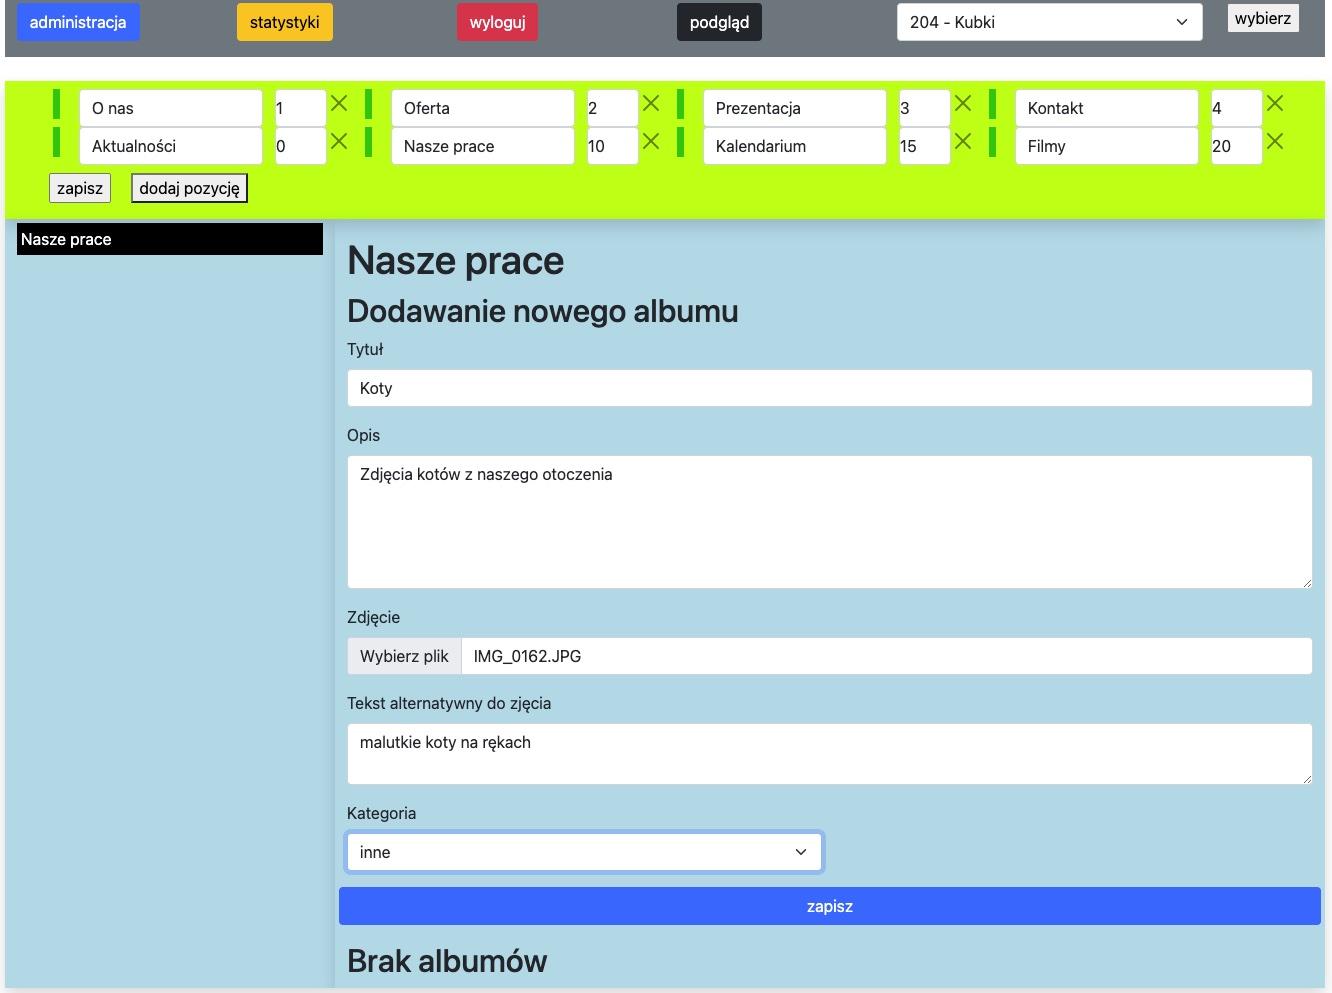
Task: Click "Wybierz plik" to choose an image
Action: click(403, 656)
